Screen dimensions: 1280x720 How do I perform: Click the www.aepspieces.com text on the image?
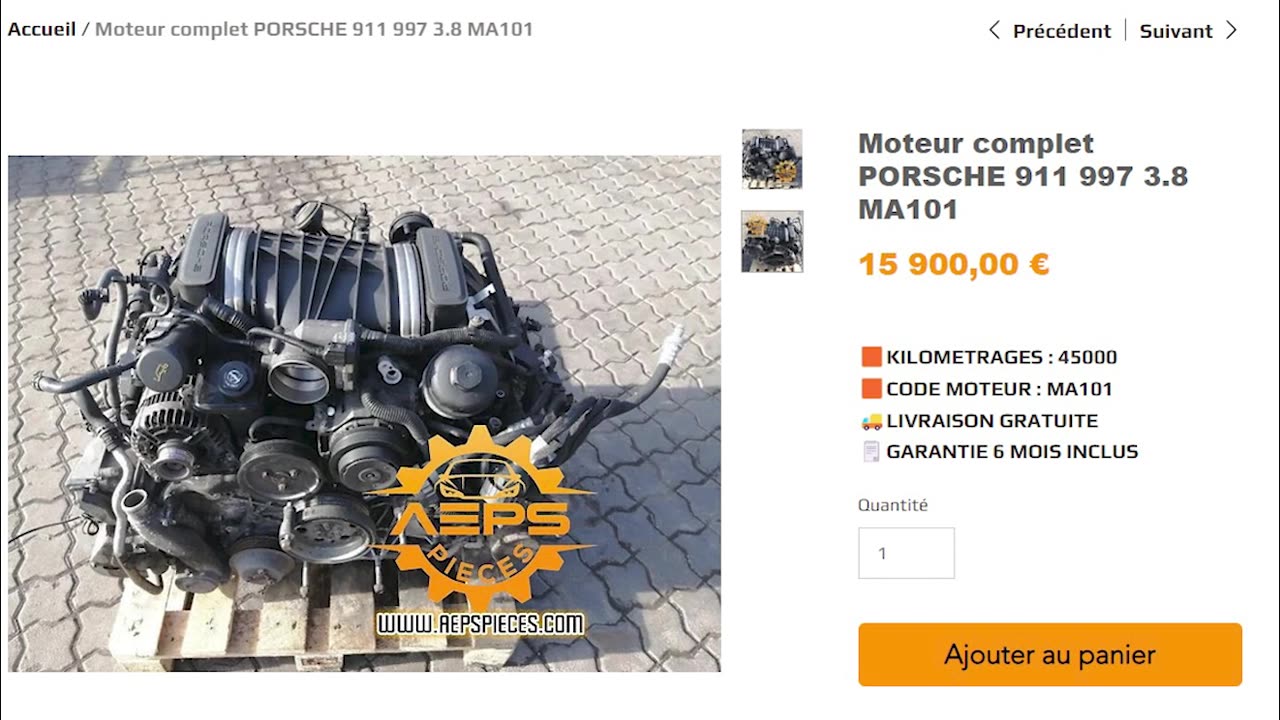coord(480,624)
